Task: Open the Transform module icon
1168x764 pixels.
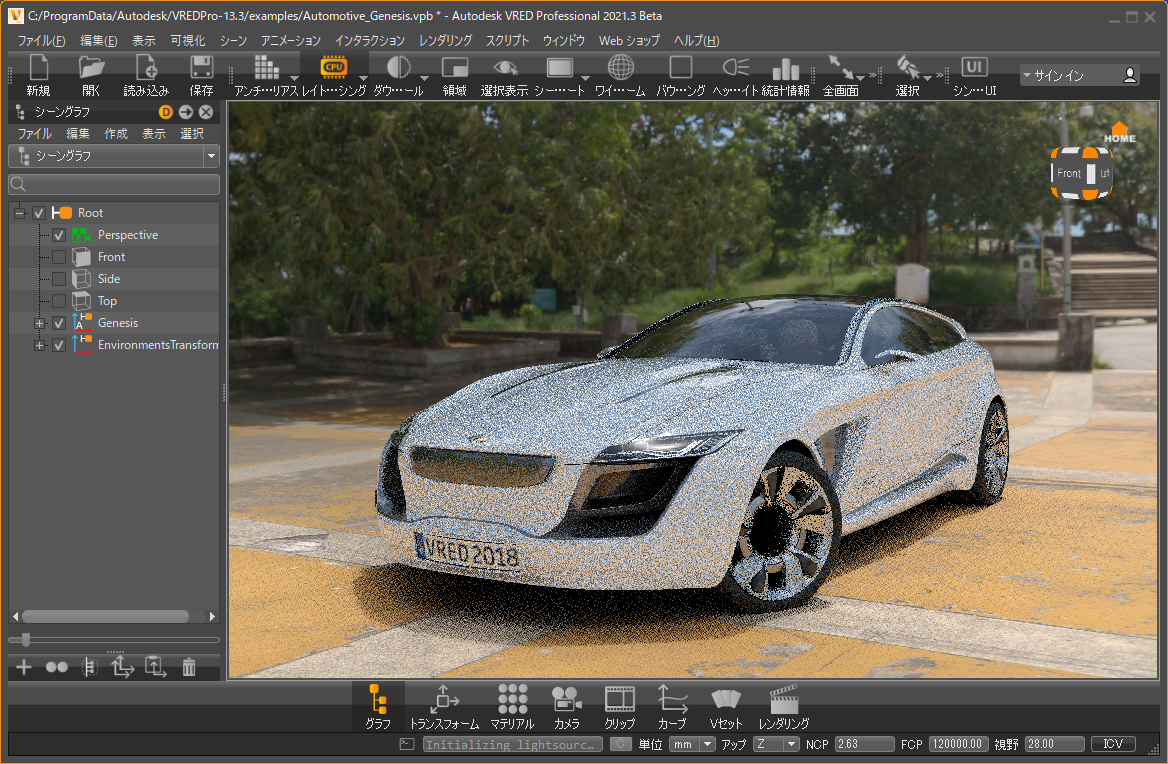Action: tap(444, 705)
